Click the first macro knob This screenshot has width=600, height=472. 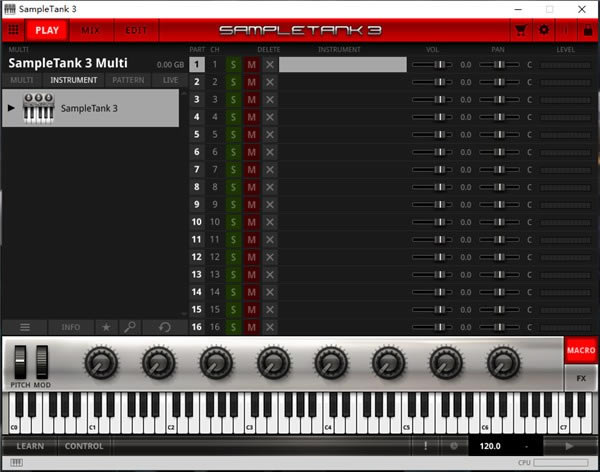coord(101,363)
